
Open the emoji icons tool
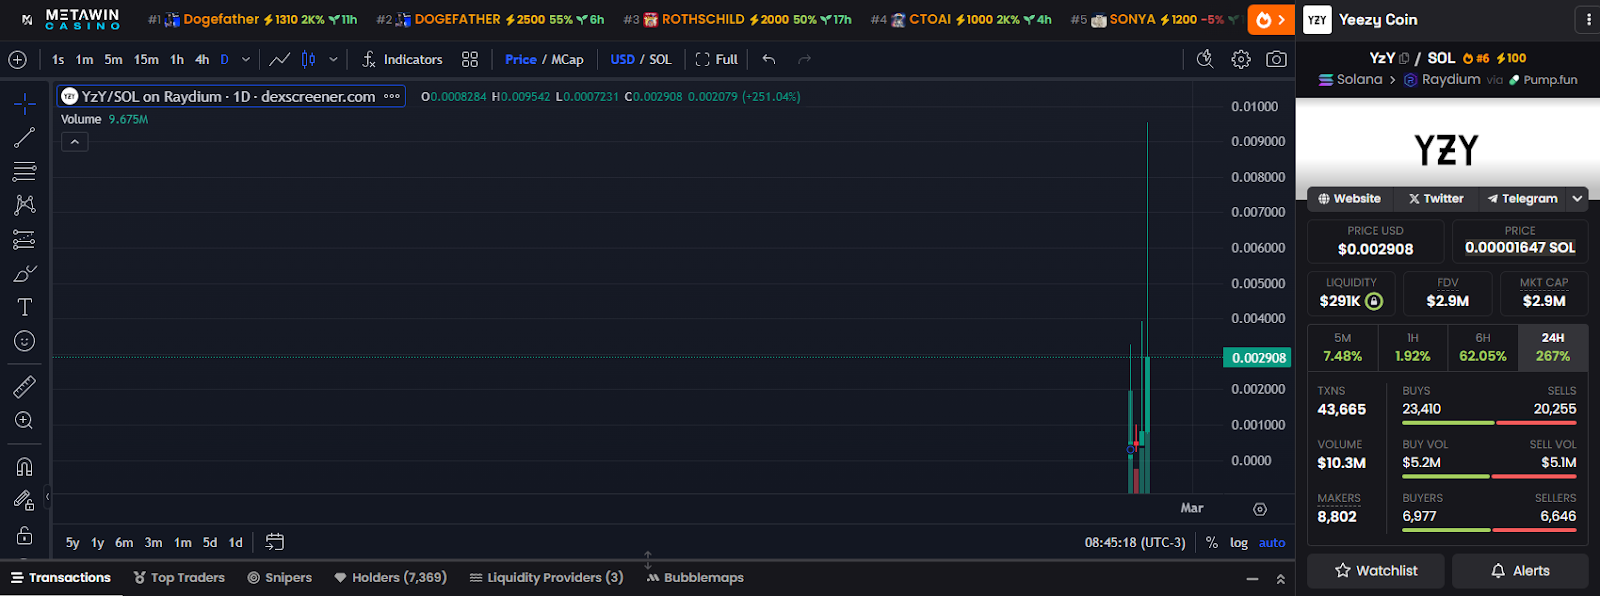pyautogui.click(x=25, y=341)
